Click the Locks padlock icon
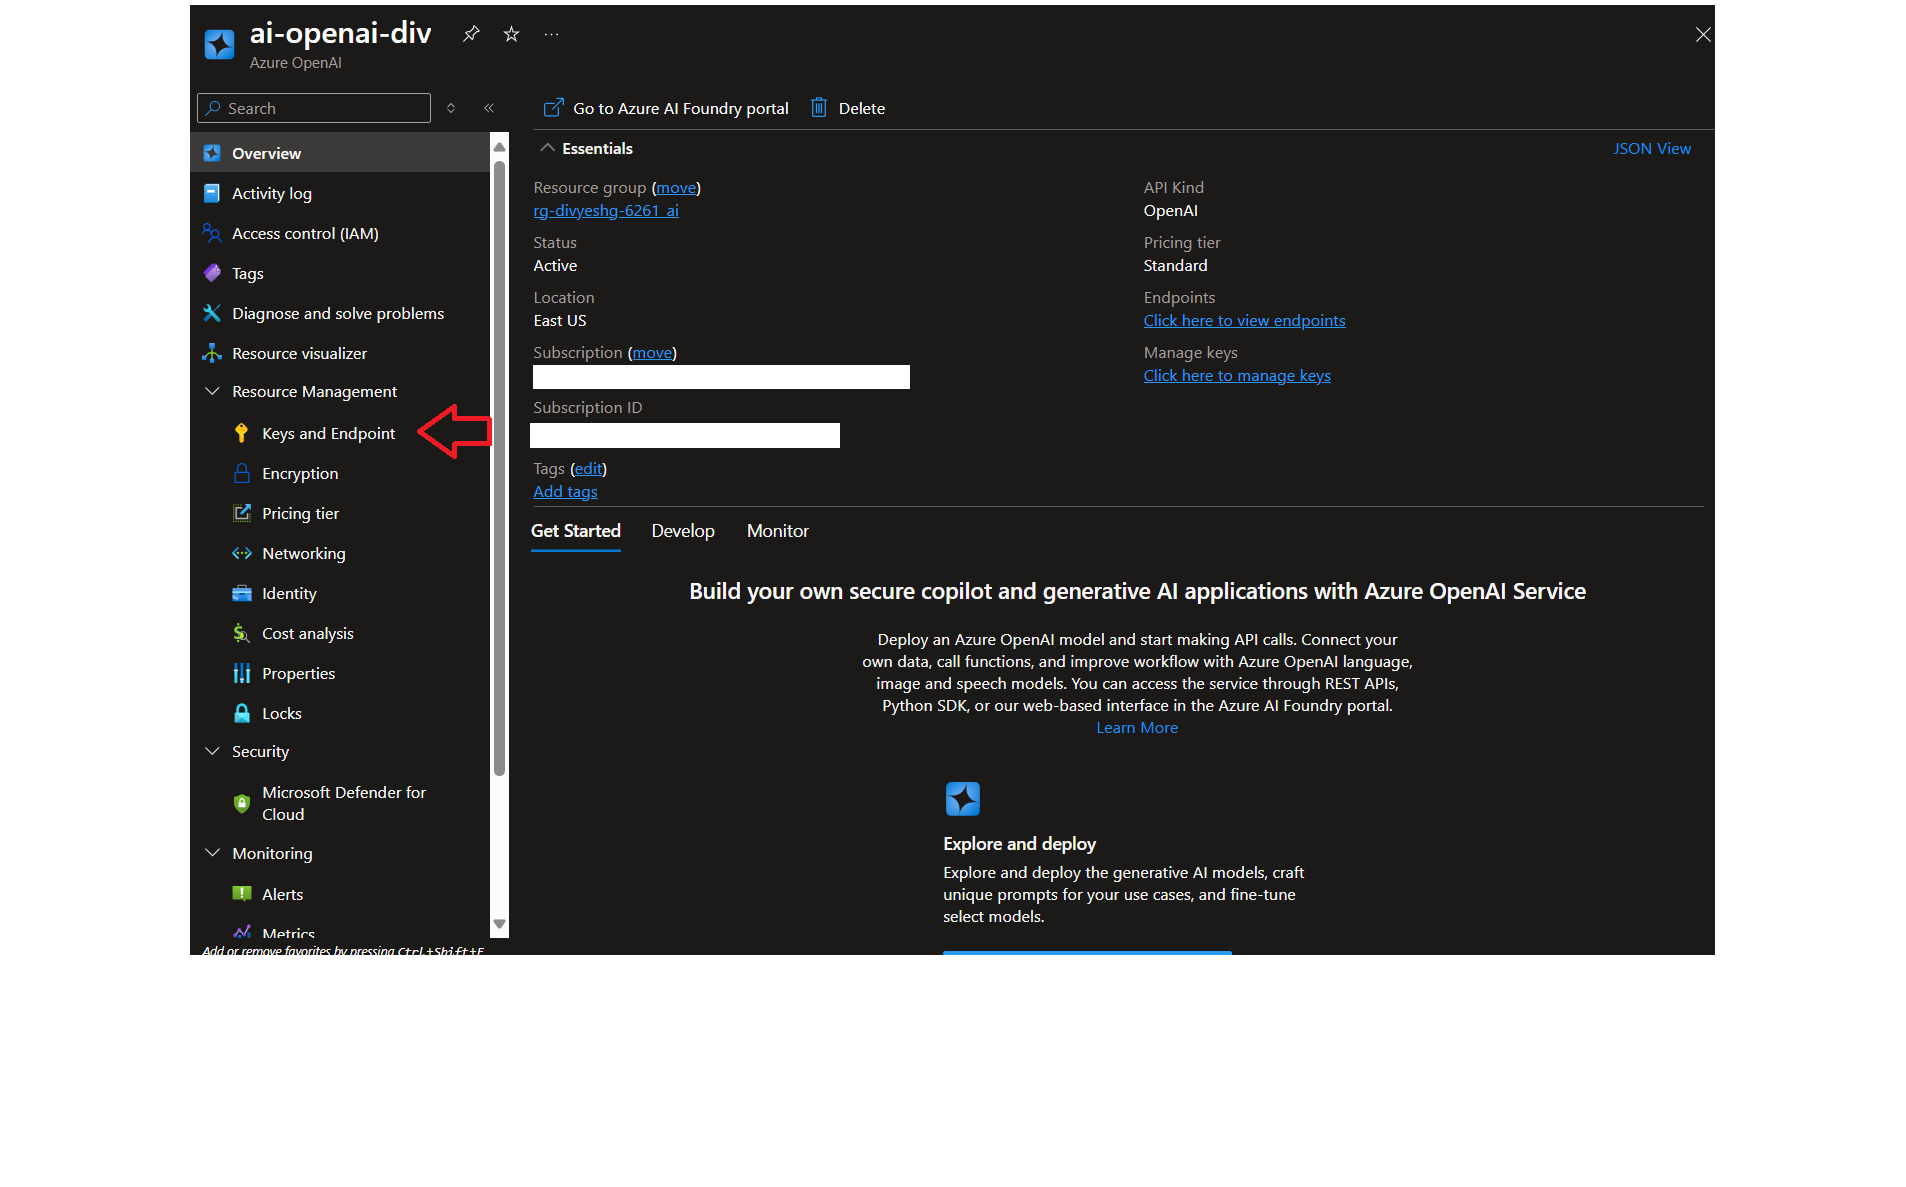Image resolution: width=1906 pixels, height=1187 pixels. pos(241,713)
